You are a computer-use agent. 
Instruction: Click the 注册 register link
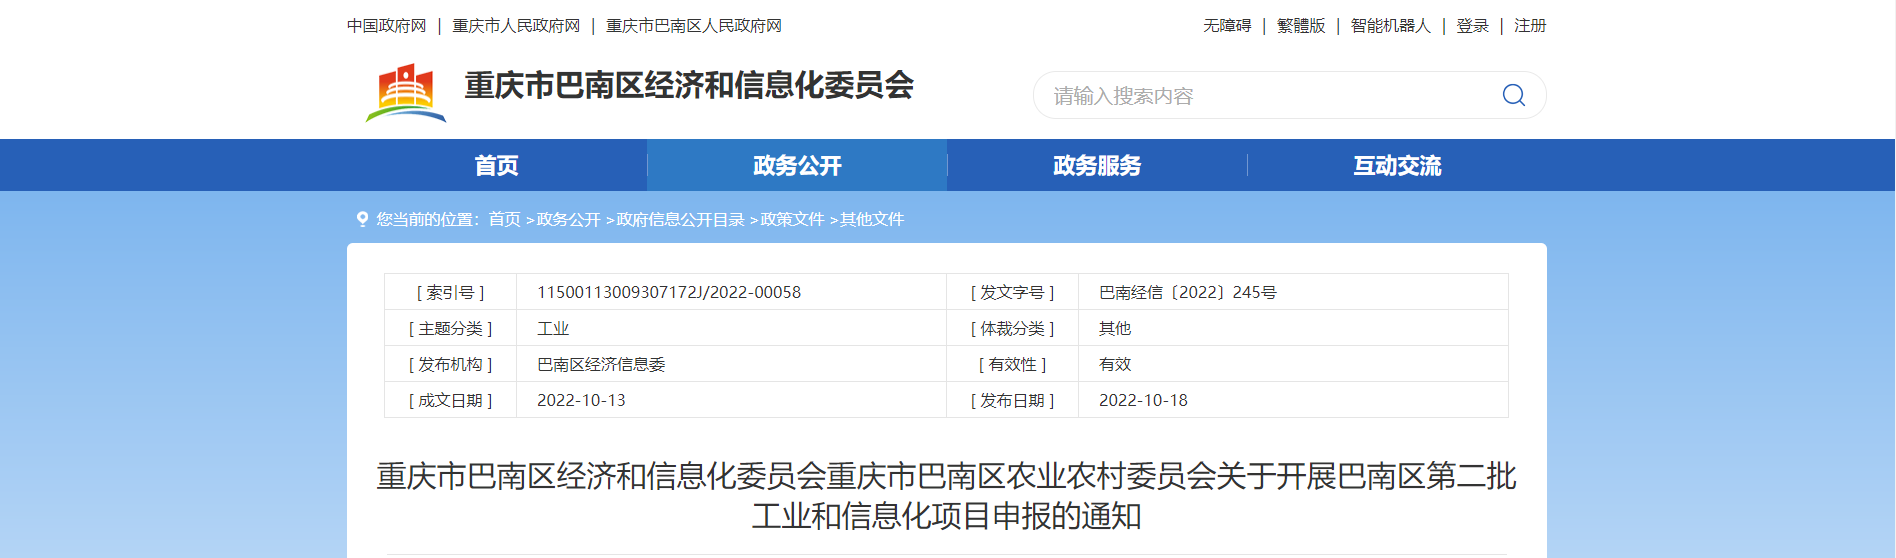(1530, 26)
